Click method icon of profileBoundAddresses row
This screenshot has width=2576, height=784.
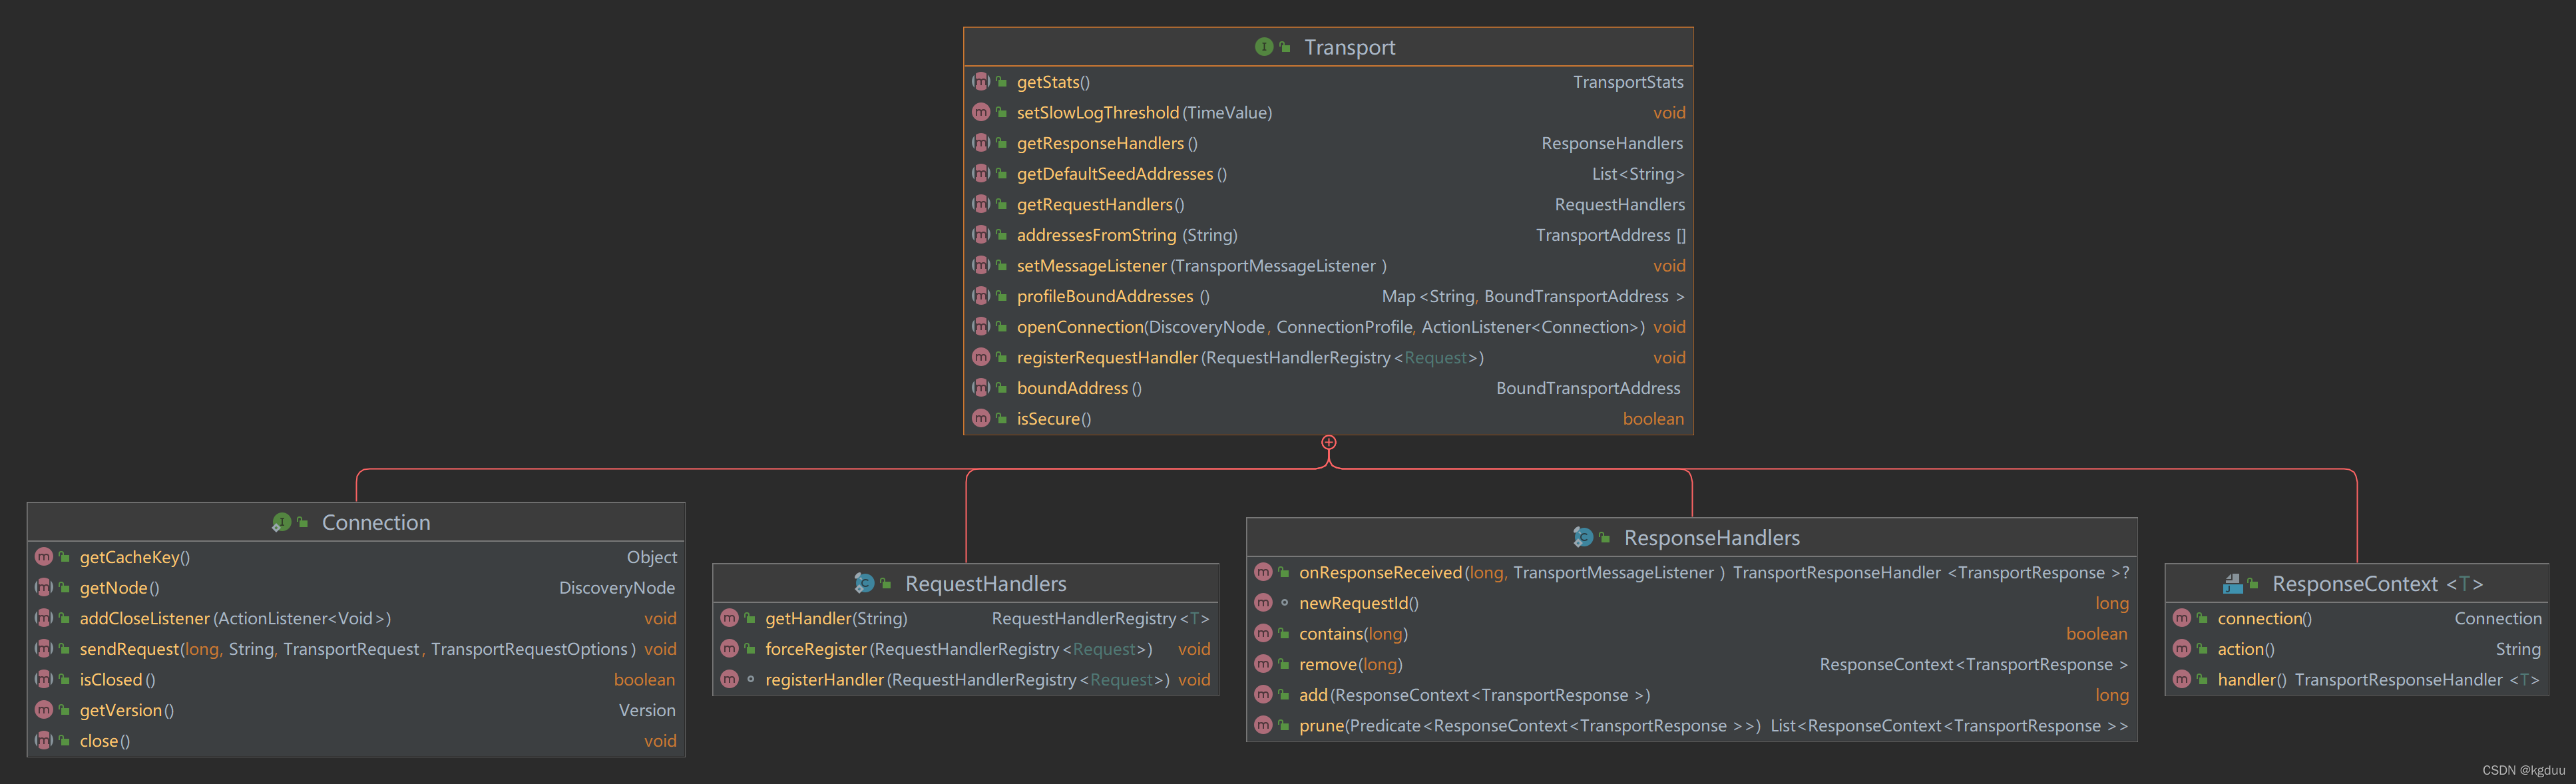tap(981, 296)
